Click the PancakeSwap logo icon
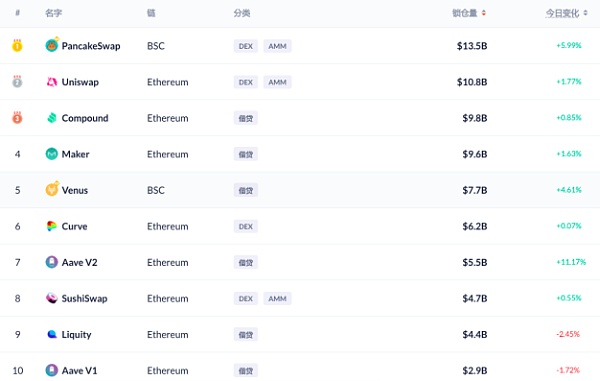This screenshot has width=600, height=381. click(x=52, y=46)
